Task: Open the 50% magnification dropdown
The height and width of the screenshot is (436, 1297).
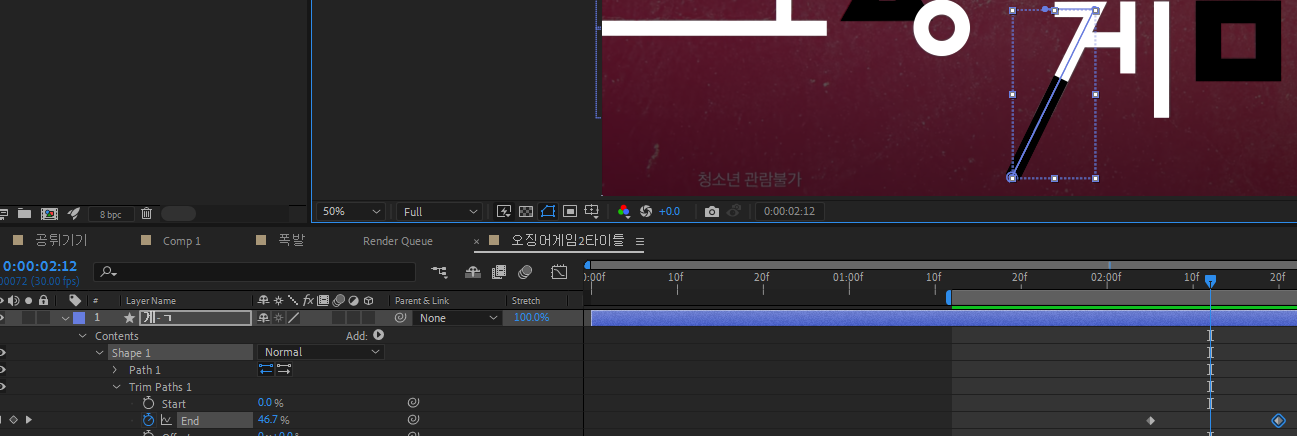Action: [x=352, y=212]
